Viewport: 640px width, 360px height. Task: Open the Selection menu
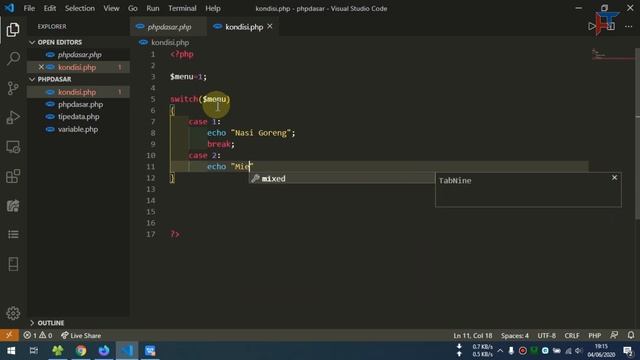80,8
